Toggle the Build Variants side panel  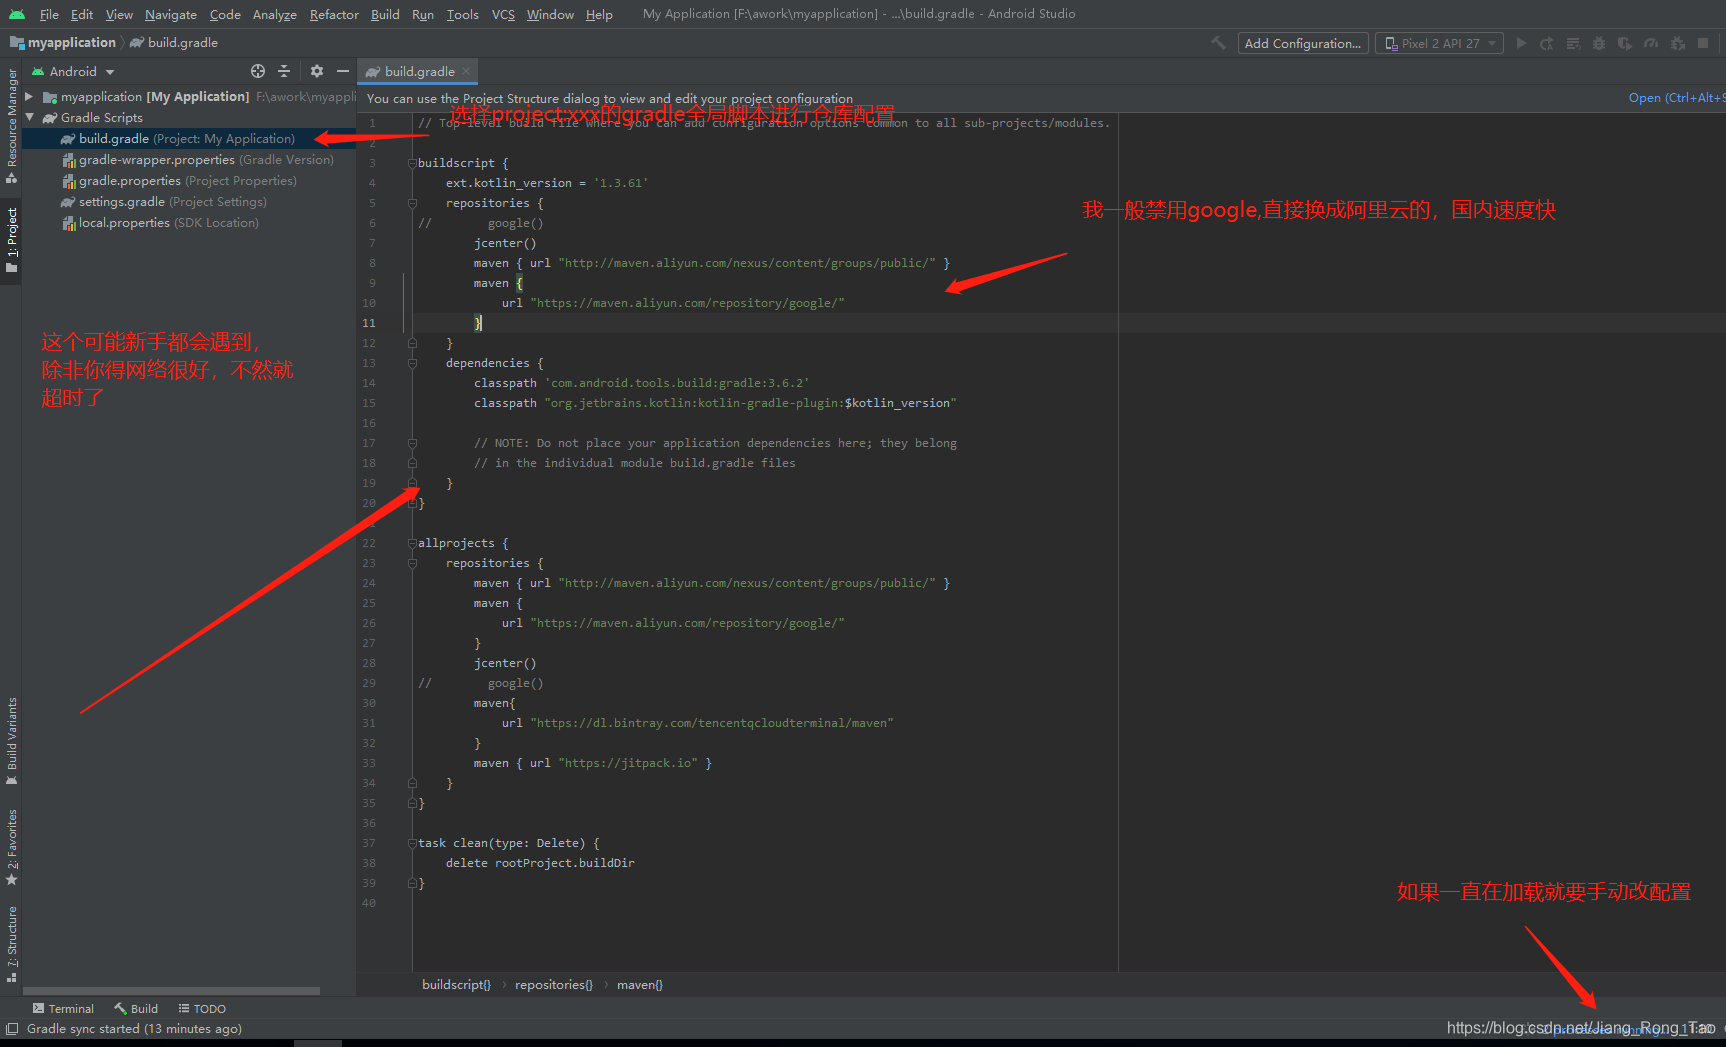point(12,741)
